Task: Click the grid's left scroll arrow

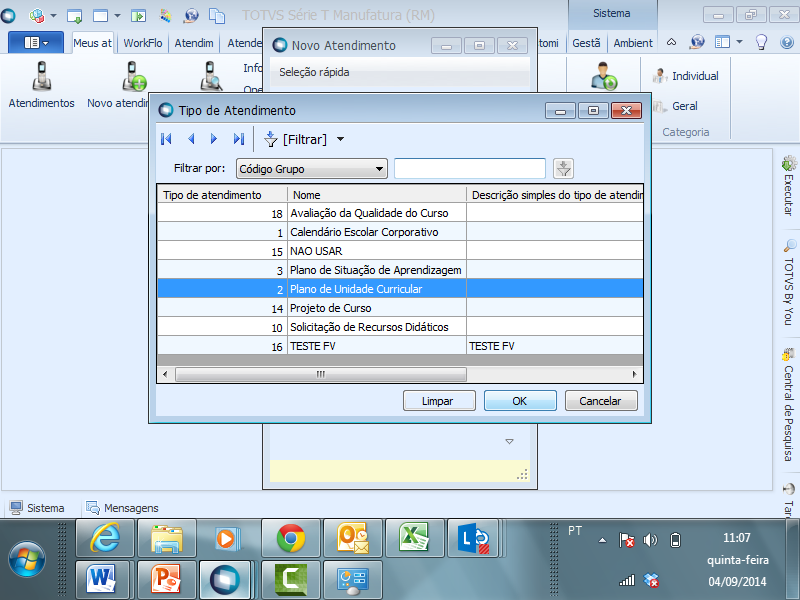Action: point(165,374)
